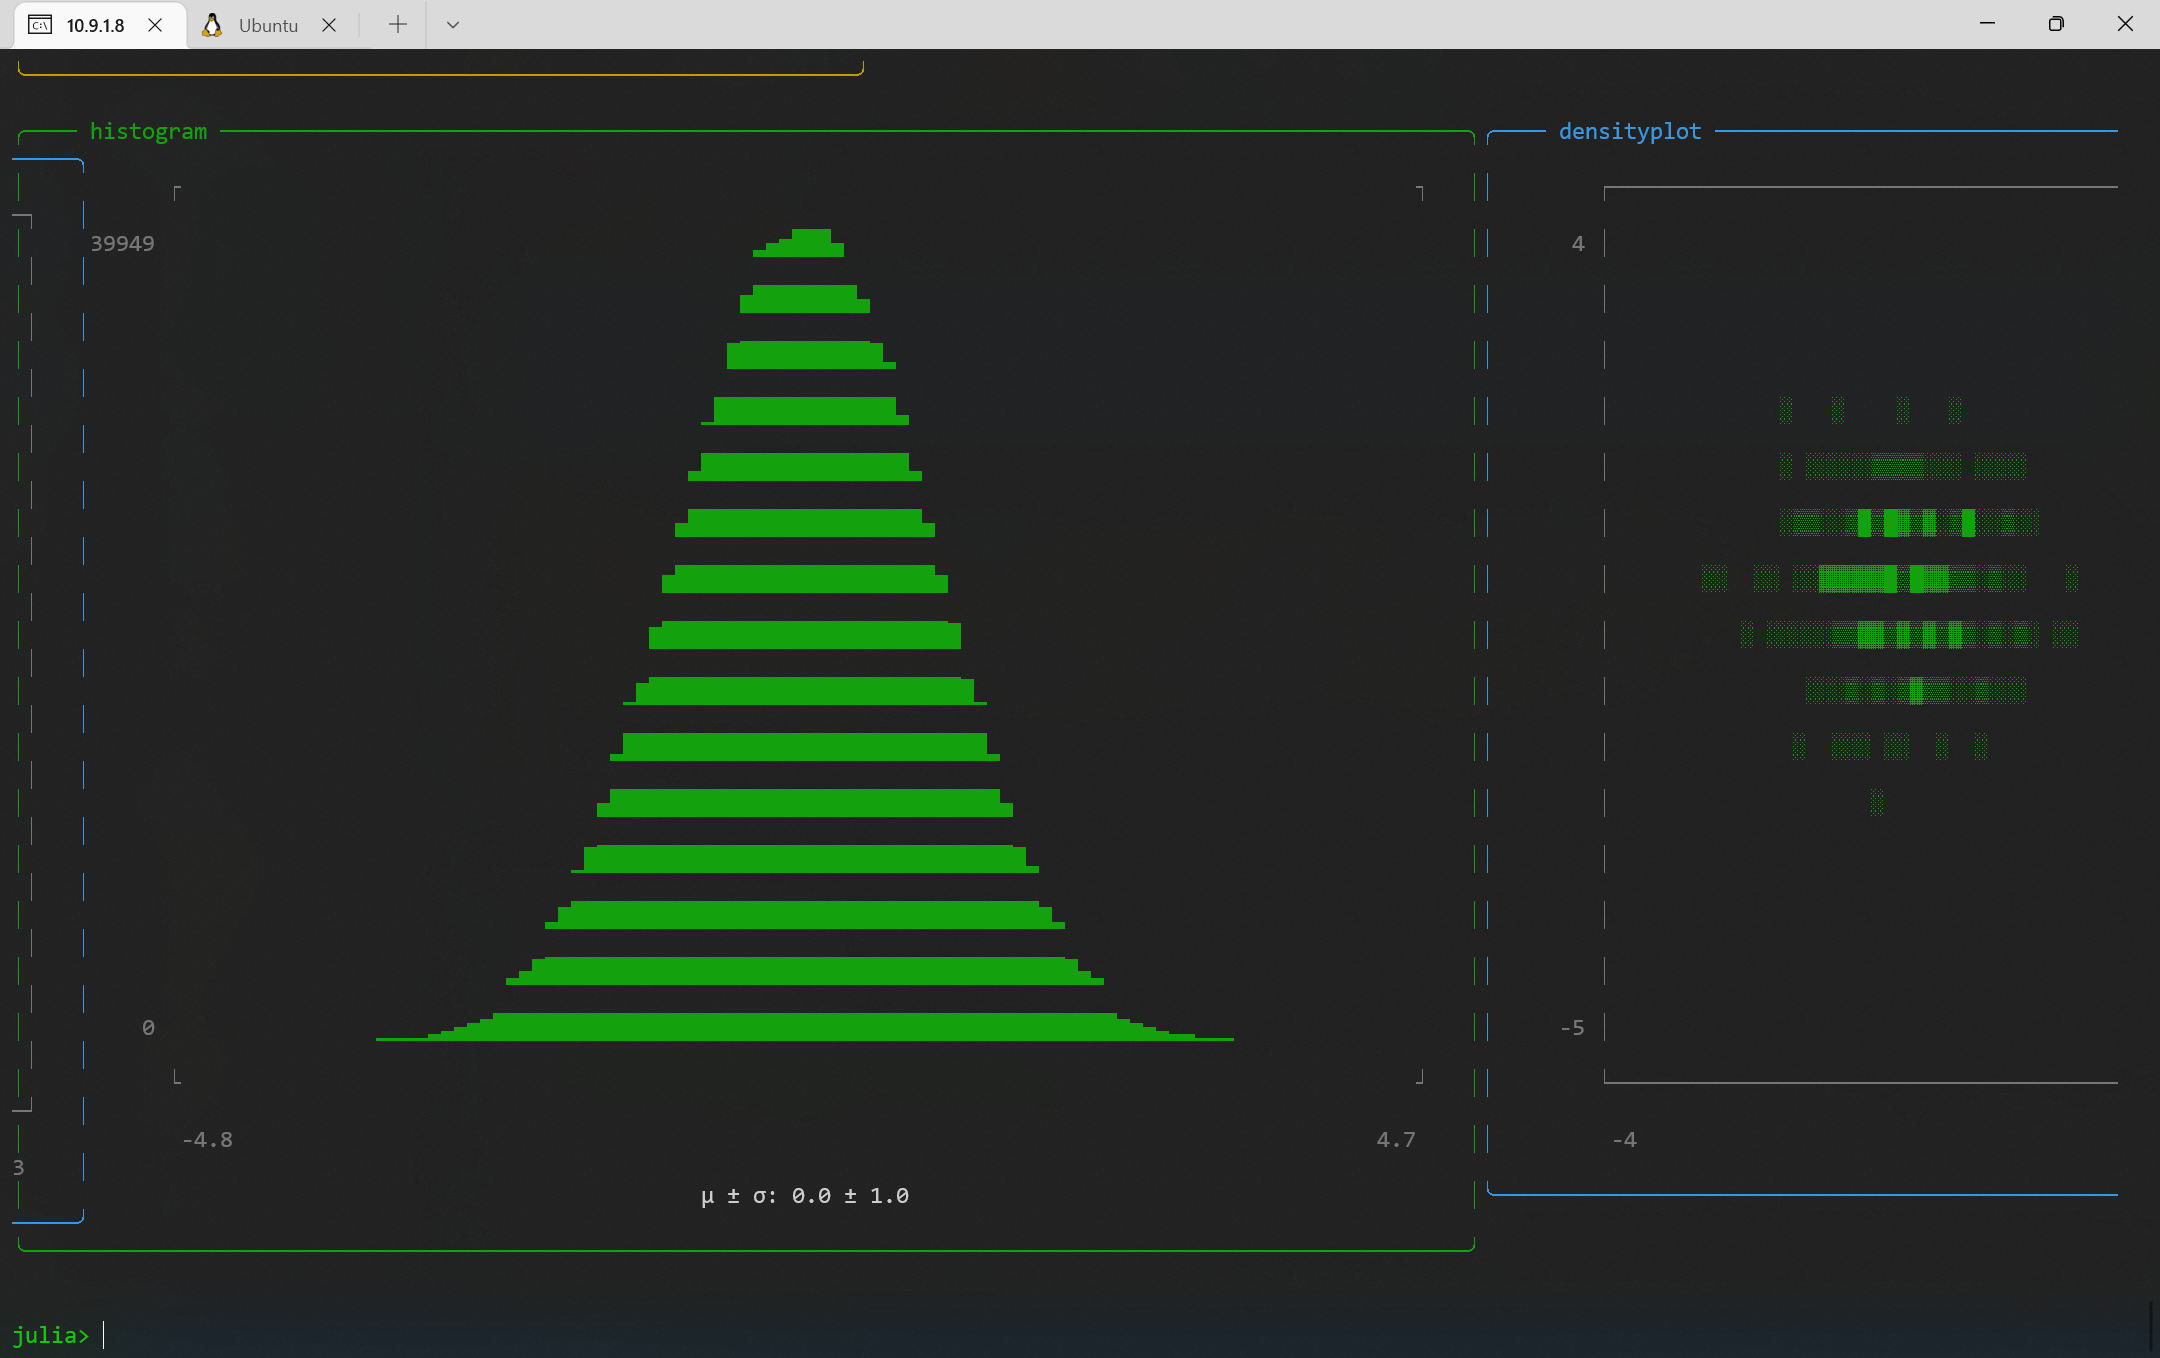Click the densityplot panel title
This screenshot has width=2160, height=1358.
(x=1628, y=130)
